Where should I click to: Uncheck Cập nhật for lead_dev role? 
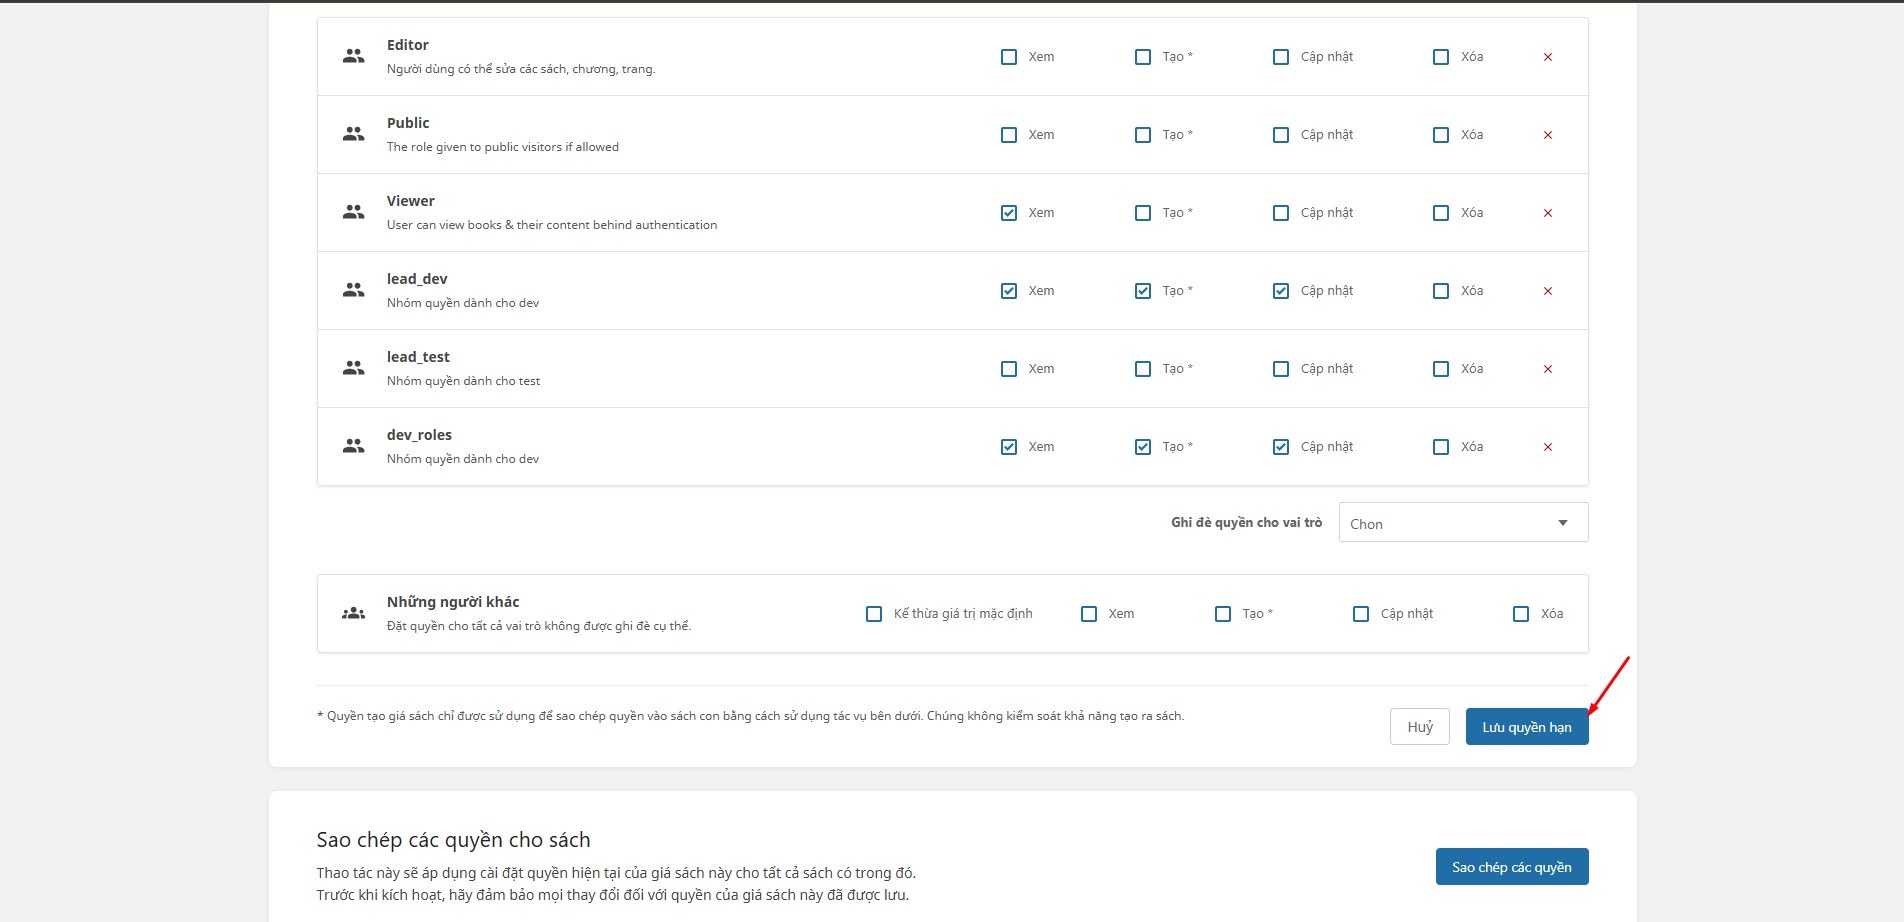pos(1281,291)
